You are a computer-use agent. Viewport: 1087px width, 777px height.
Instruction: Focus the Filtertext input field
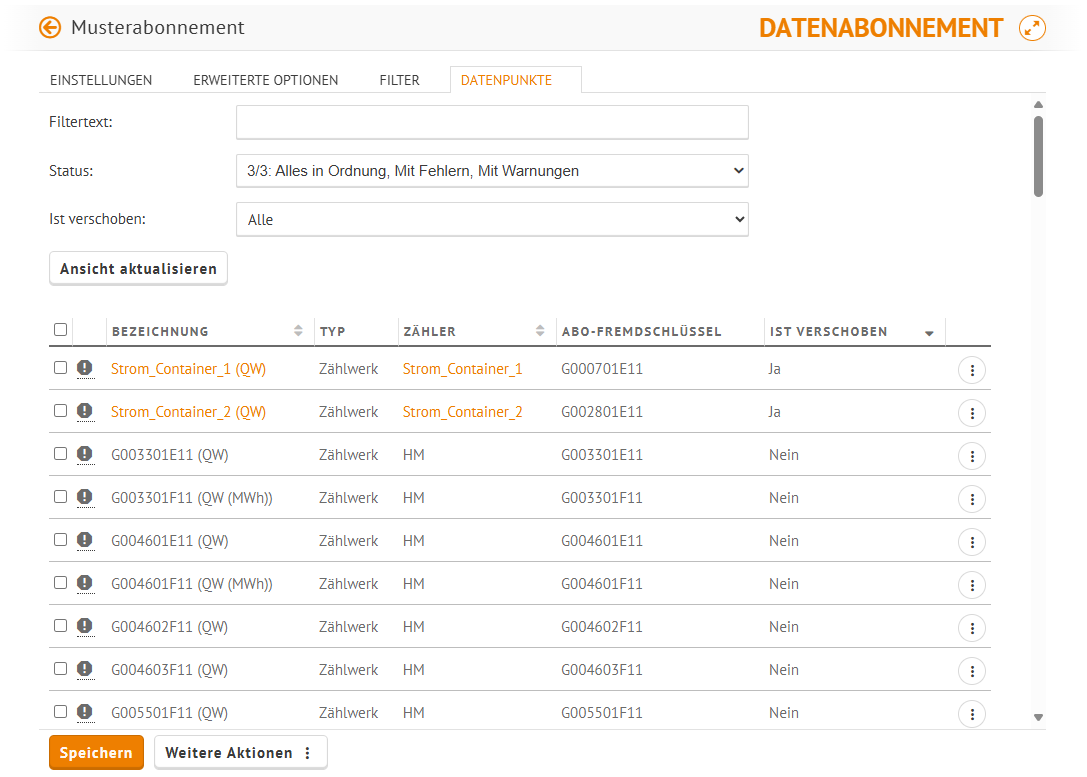click(492, 122)
